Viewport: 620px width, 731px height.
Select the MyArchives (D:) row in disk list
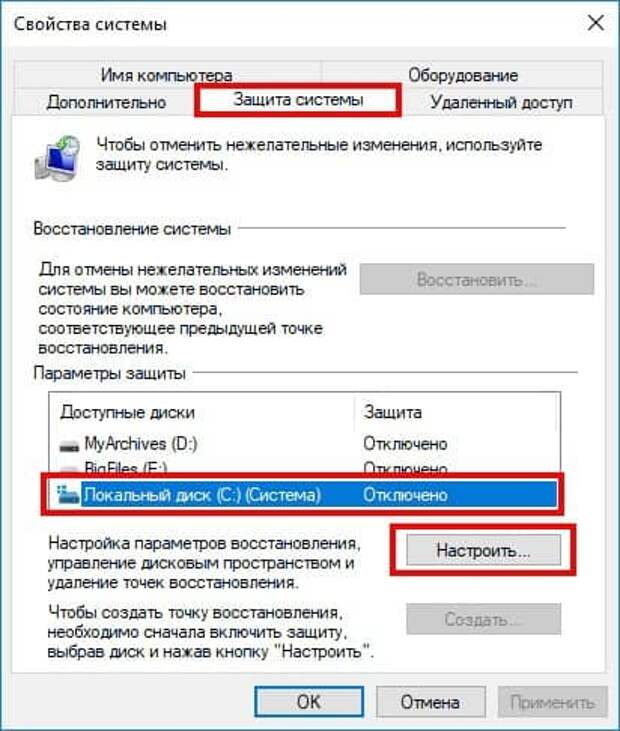click(303, 444)
